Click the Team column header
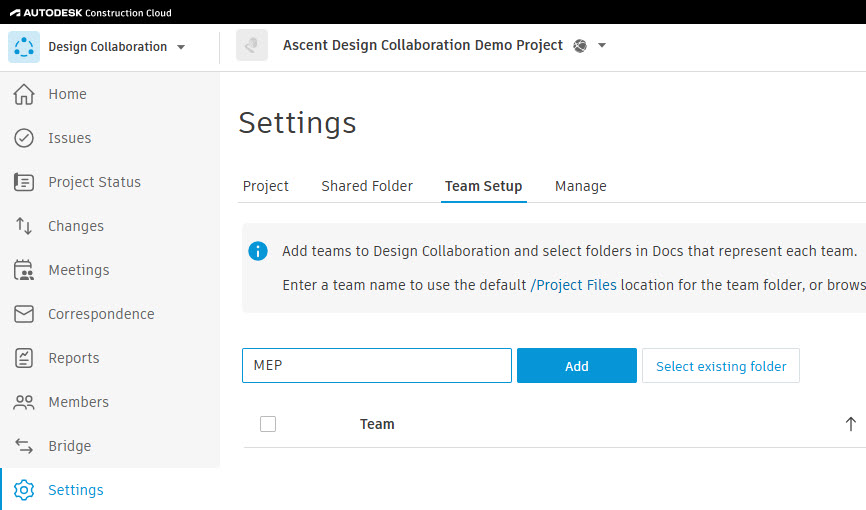The image size is (866, 510). pos(377,424)
